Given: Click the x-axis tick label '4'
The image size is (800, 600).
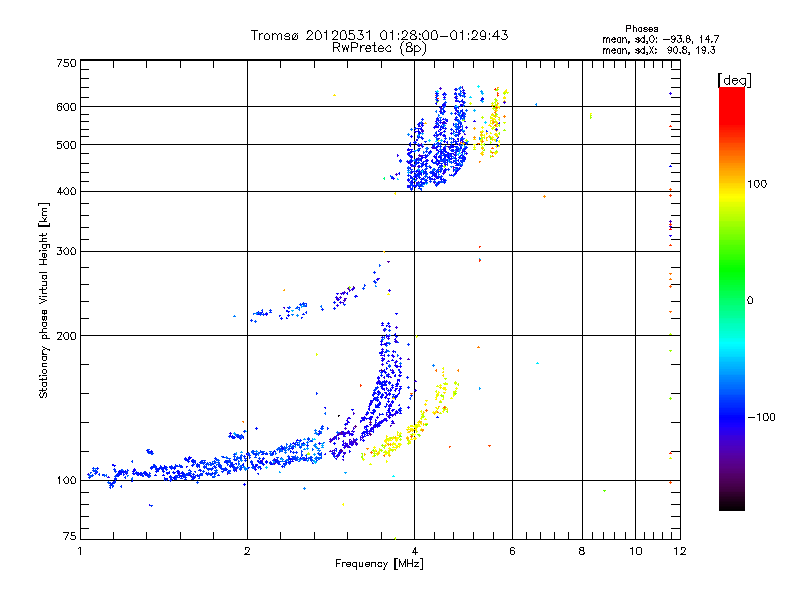Looking at the screenshot, I should tap(414, 551).
